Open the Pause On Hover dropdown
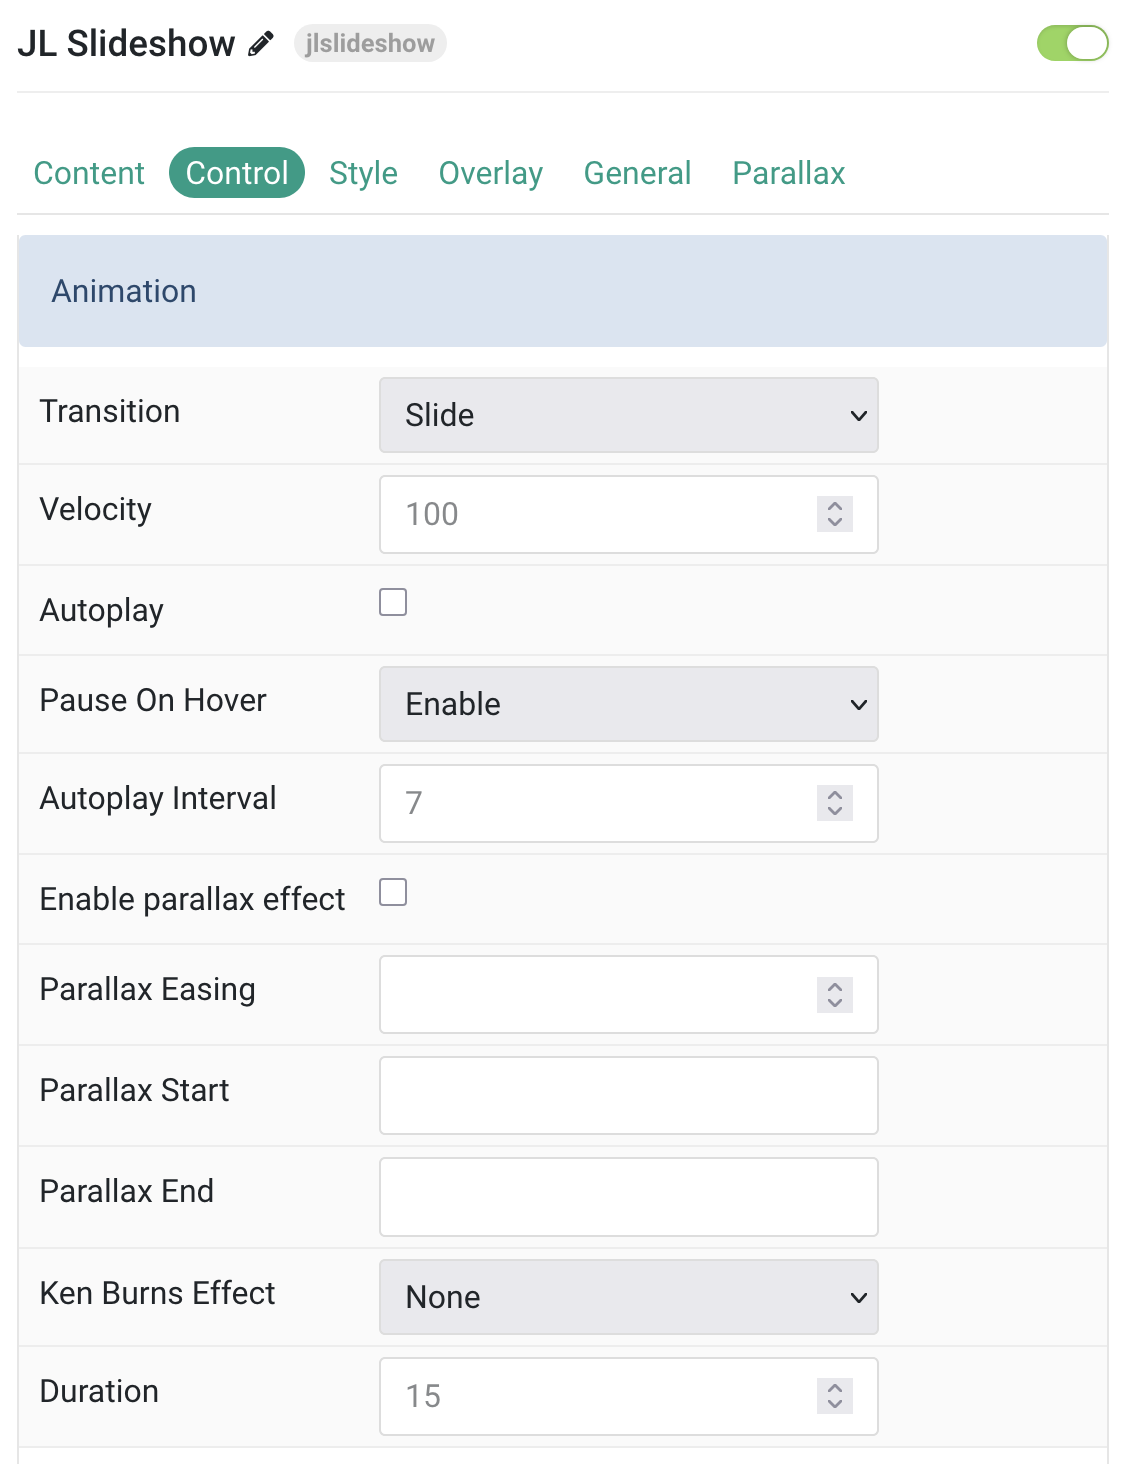This screenshot has width=1126, height=1464. [629, 704]
